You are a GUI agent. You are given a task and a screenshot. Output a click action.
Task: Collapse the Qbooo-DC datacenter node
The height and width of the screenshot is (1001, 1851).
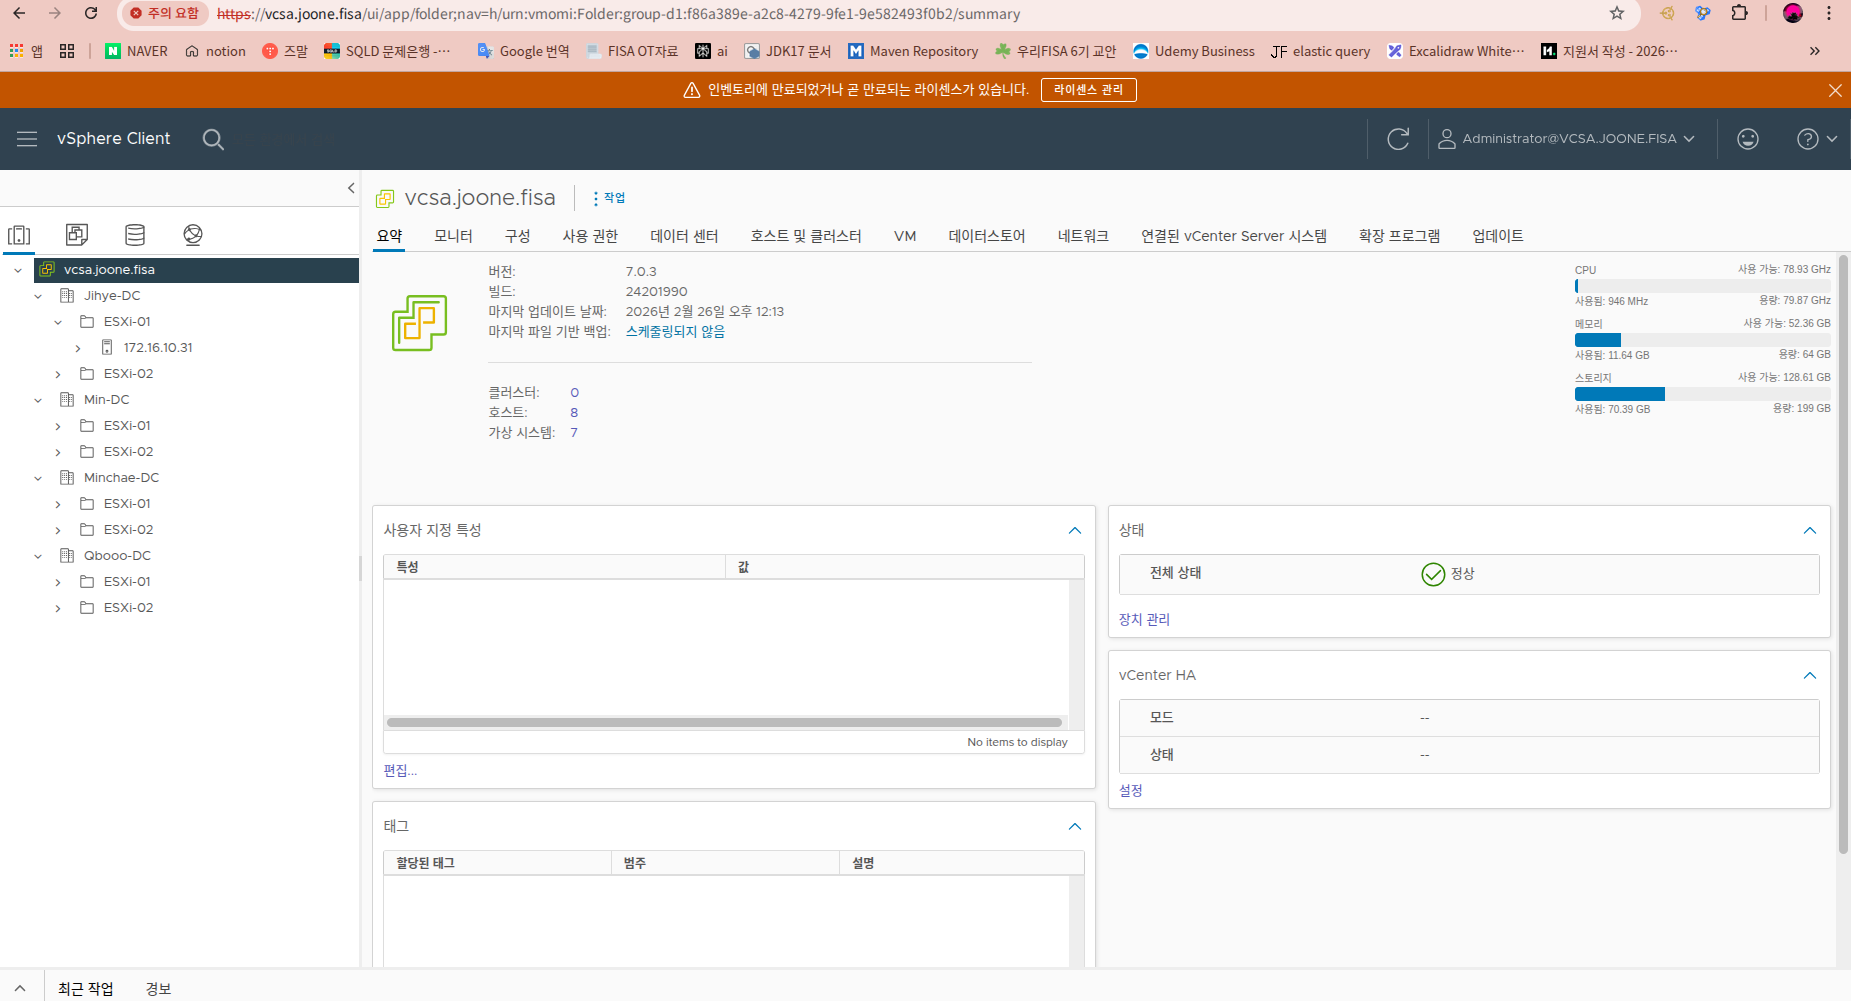click(x=38, y=556)
